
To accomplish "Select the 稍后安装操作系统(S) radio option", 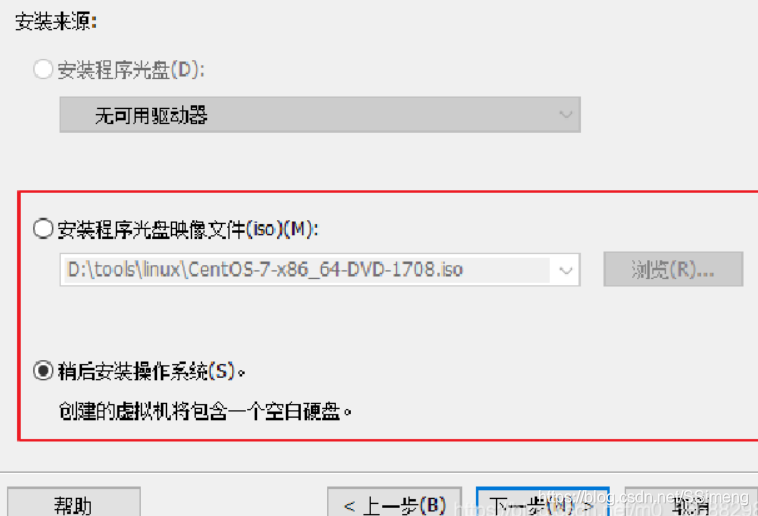I will click(43, 371).
